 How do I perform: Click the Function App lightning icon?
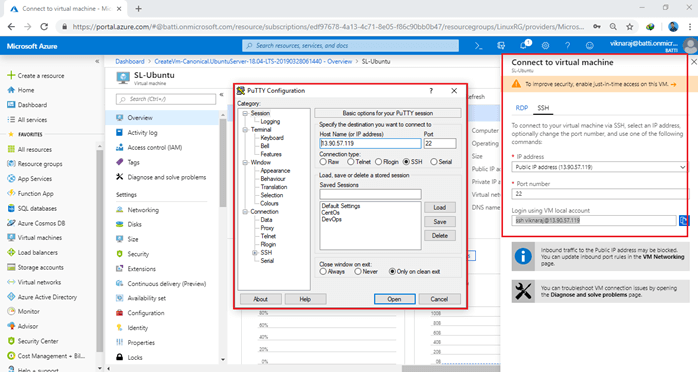[x=11, y=193]
